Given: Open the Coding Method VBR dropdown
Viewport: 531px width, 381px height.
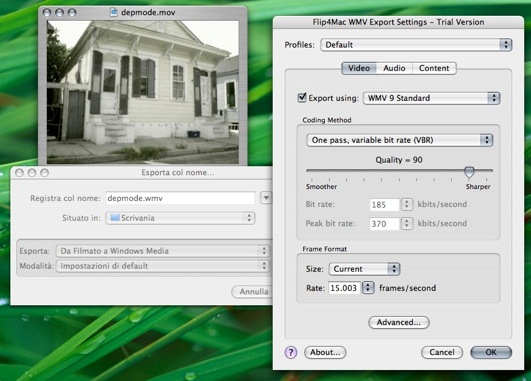Looking at the screenshot, I should pyautogui.click(x=399, y=140).
